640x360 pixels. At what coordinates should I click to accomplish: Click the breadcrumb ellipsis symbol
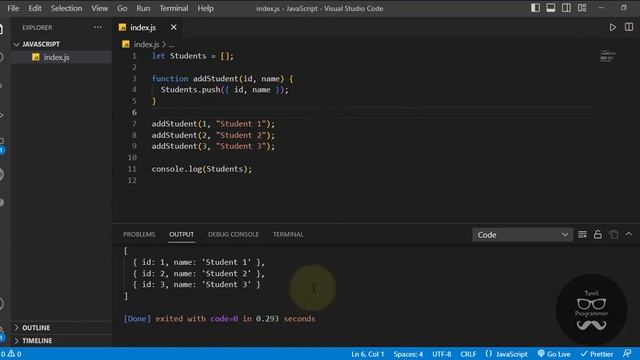click(x=171, y=44)
